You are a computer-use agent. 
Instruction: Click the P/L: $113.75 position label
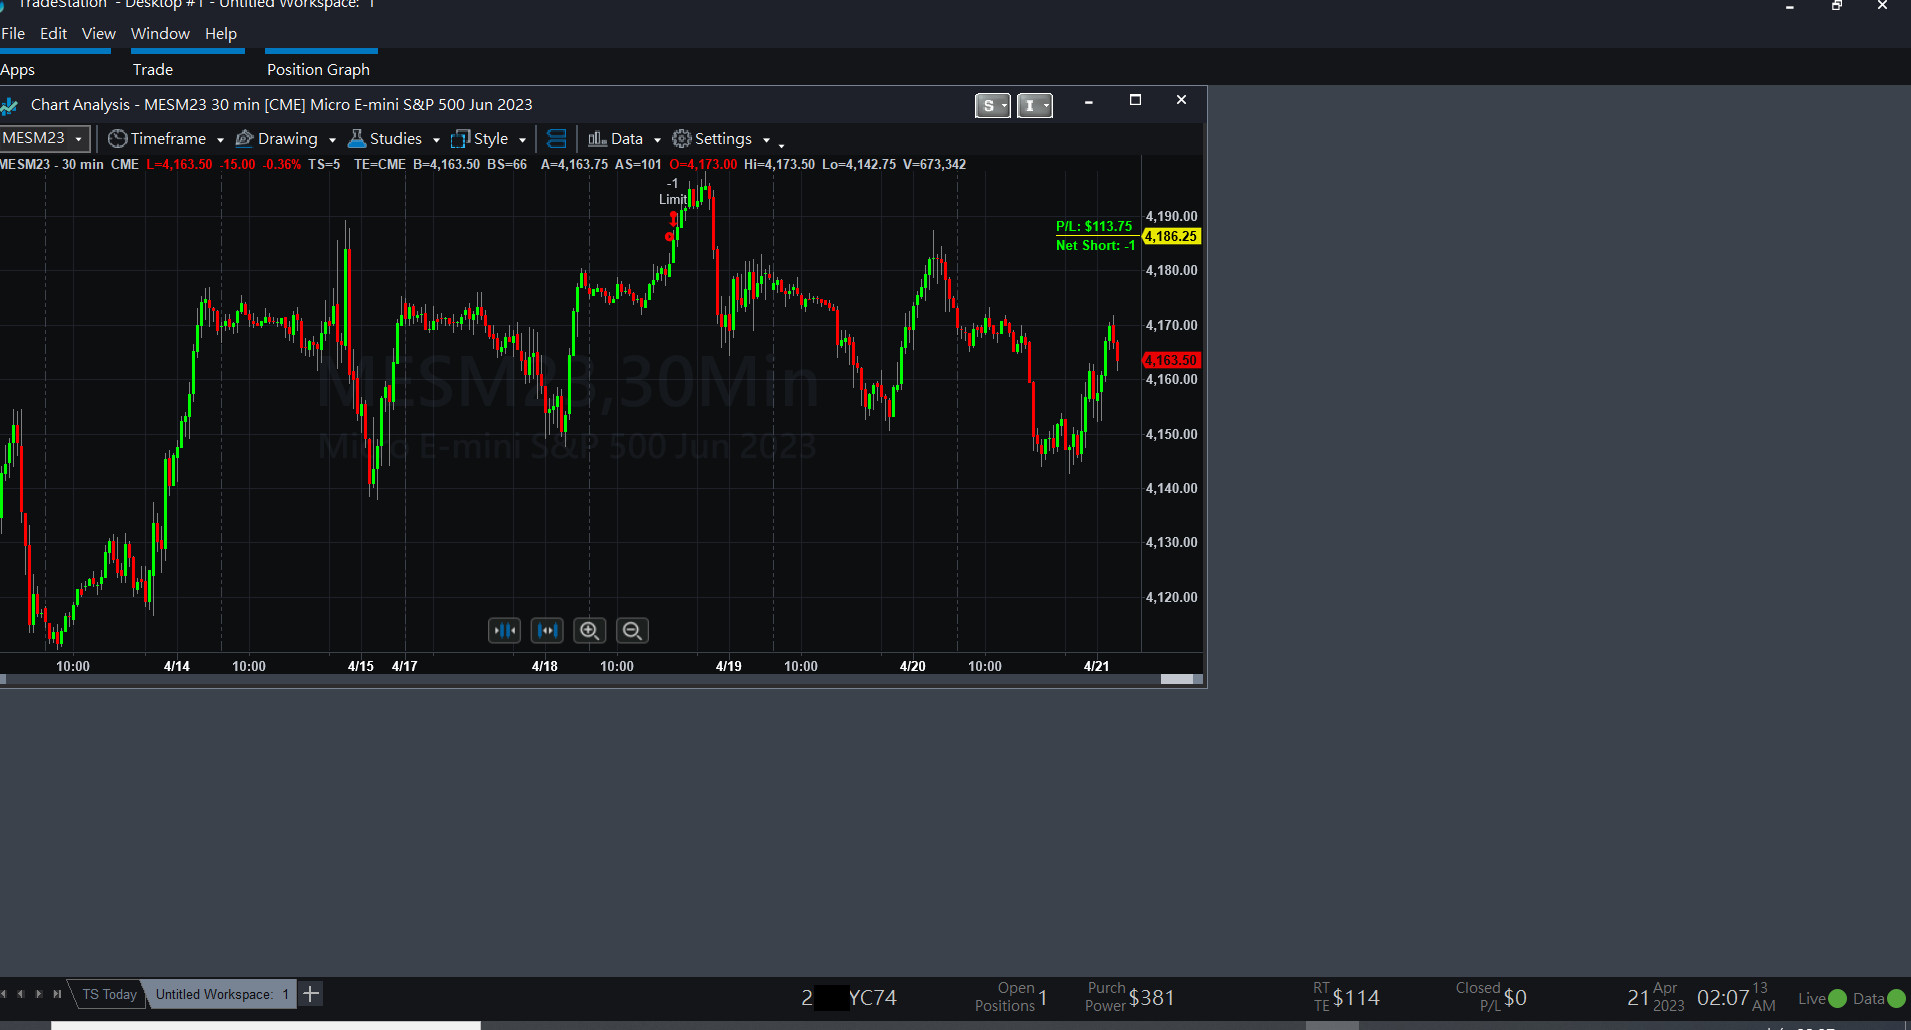tap(1094, 227)
